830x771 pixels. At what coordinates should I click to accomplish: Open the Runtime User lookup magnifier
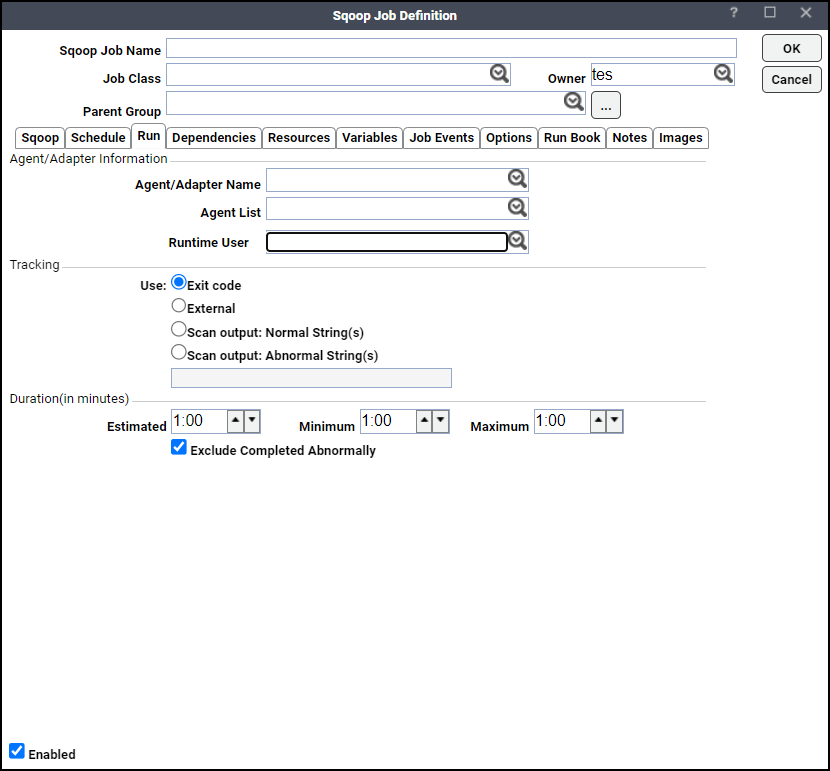coord(517,241)
